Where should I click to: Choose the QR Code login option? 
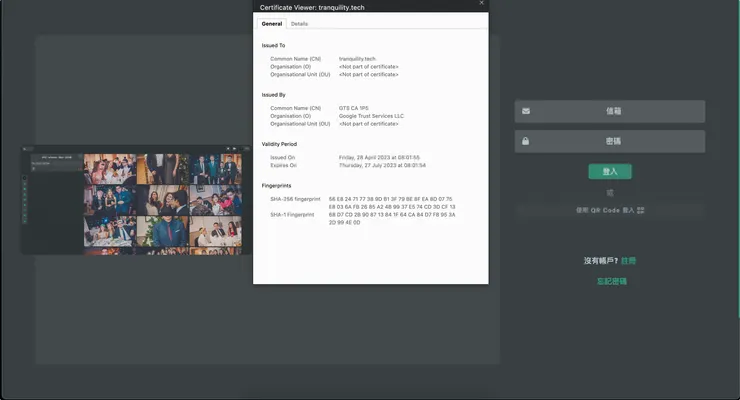[610, 210]
